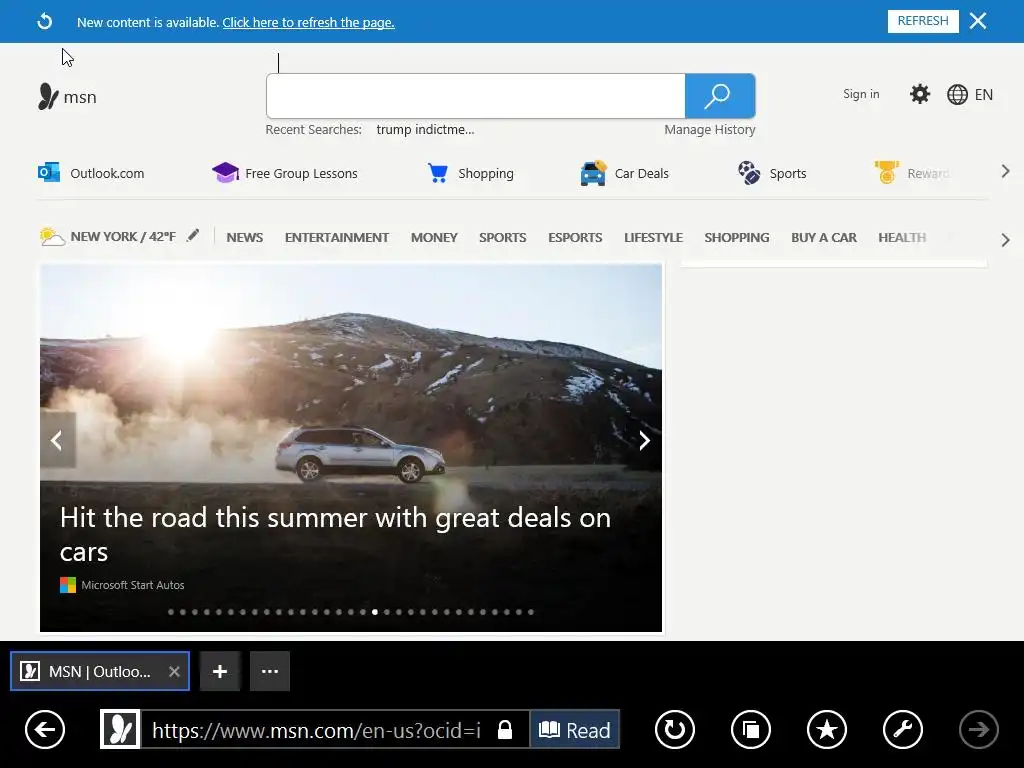
Task: Click the refresh arrow icon in the blue notification bar
Action: (44, 22)
